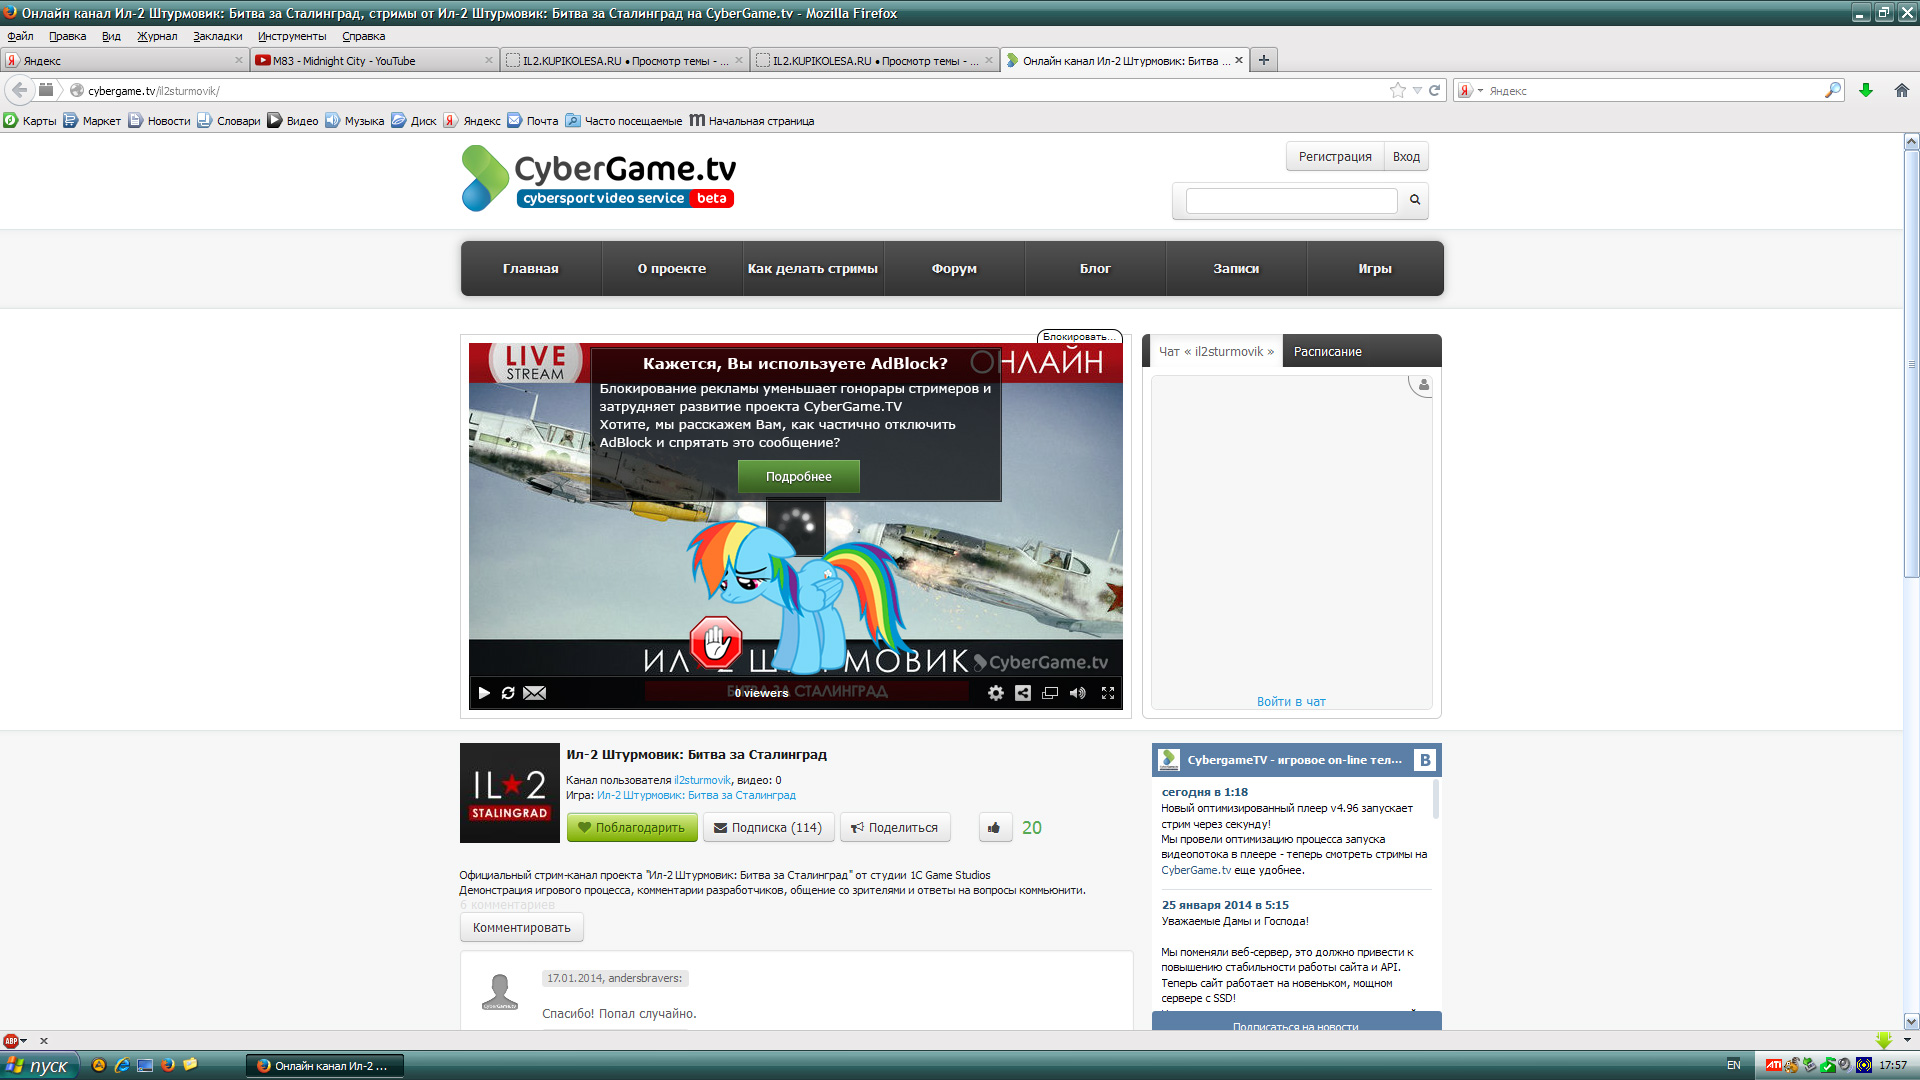This screenshot has width=1920, height=1080.
Task: Open the Инструменты menu
Action: click(x=292, y=36)
